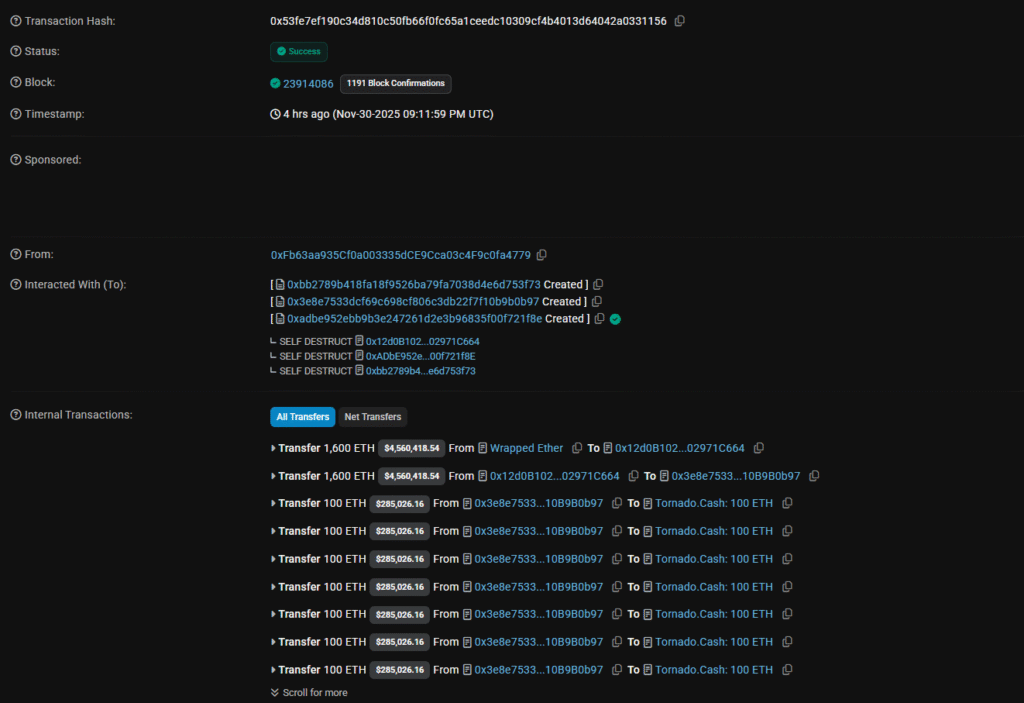Click the clock icon beside the timestamp
This screenshot has width=1024, height=703.
273,114
